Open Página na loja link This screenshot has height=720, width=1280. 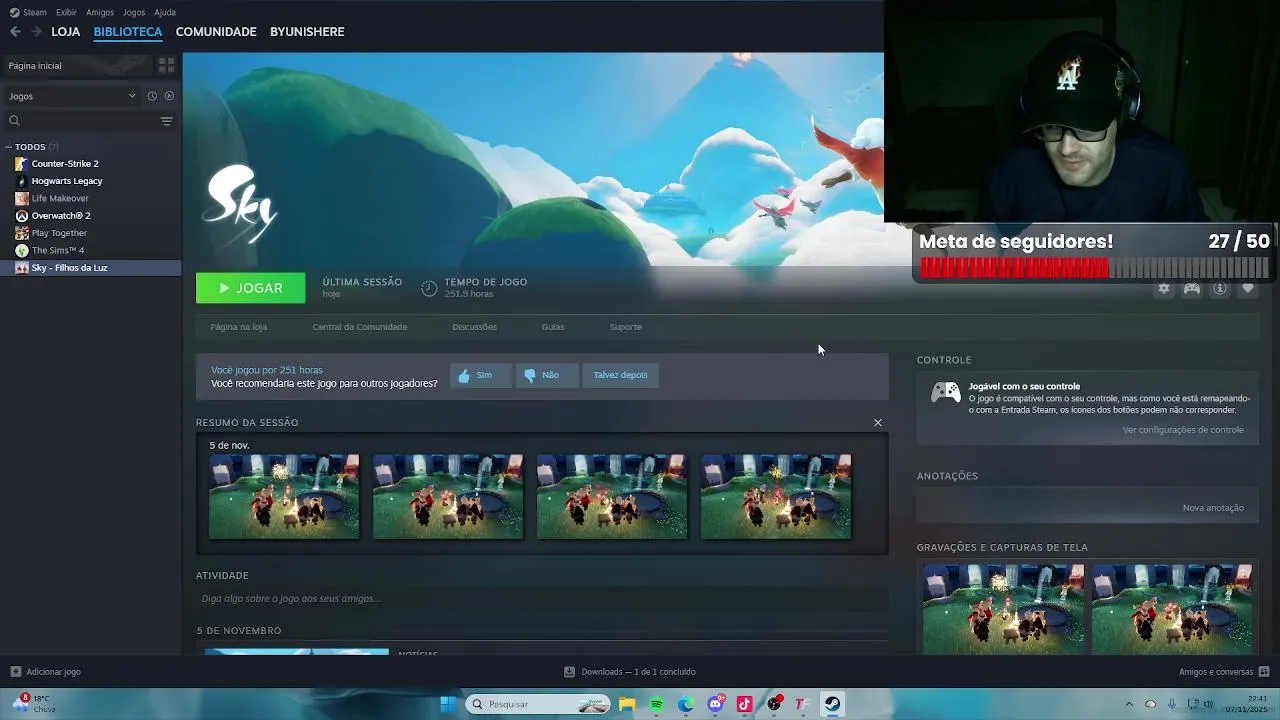pyautogui.click(x=238, y=327)
